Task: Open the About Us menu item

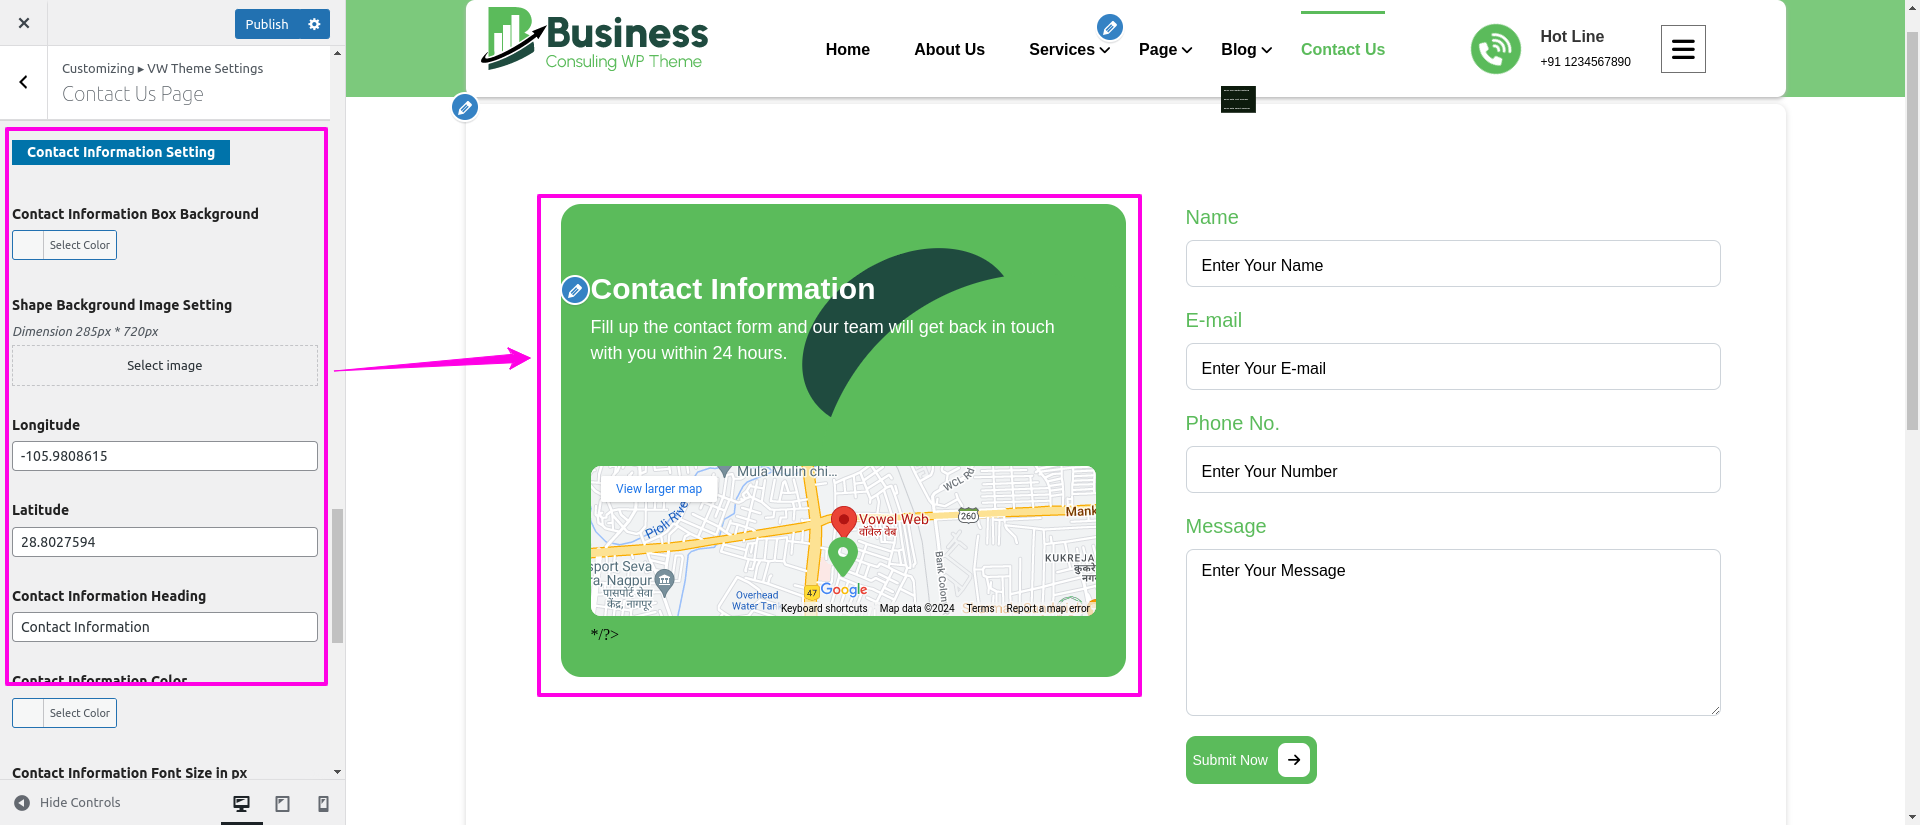Action: 949,50
